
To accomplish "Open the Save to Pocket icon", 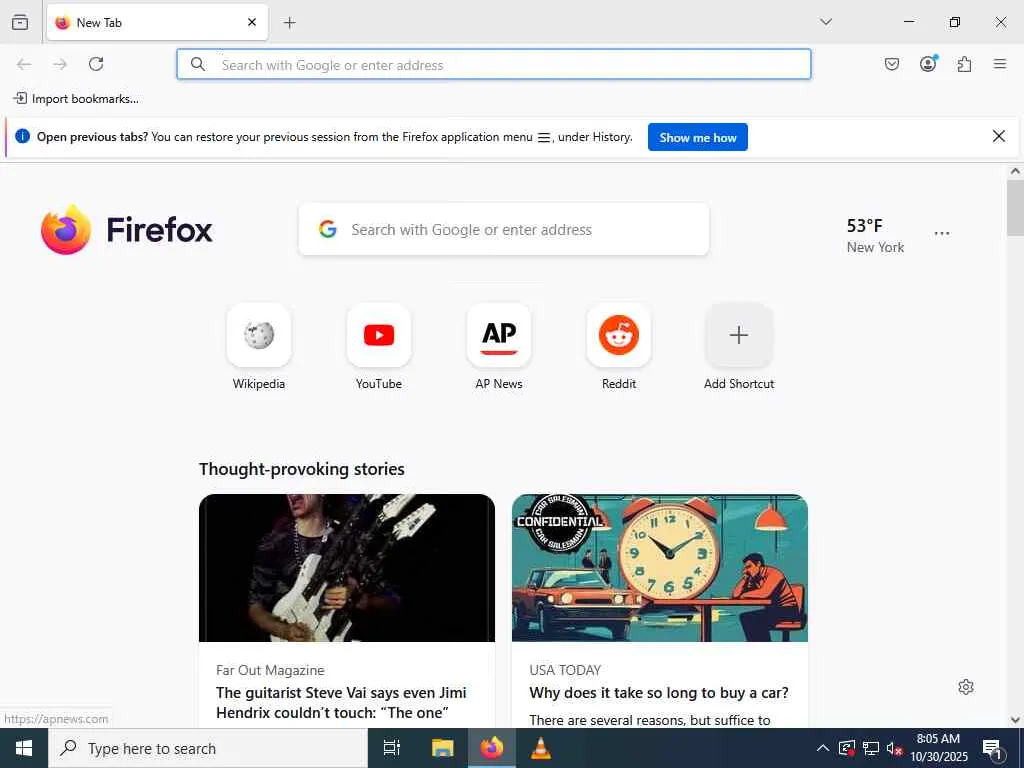I will pyautogui.click(x=892, y=64).
